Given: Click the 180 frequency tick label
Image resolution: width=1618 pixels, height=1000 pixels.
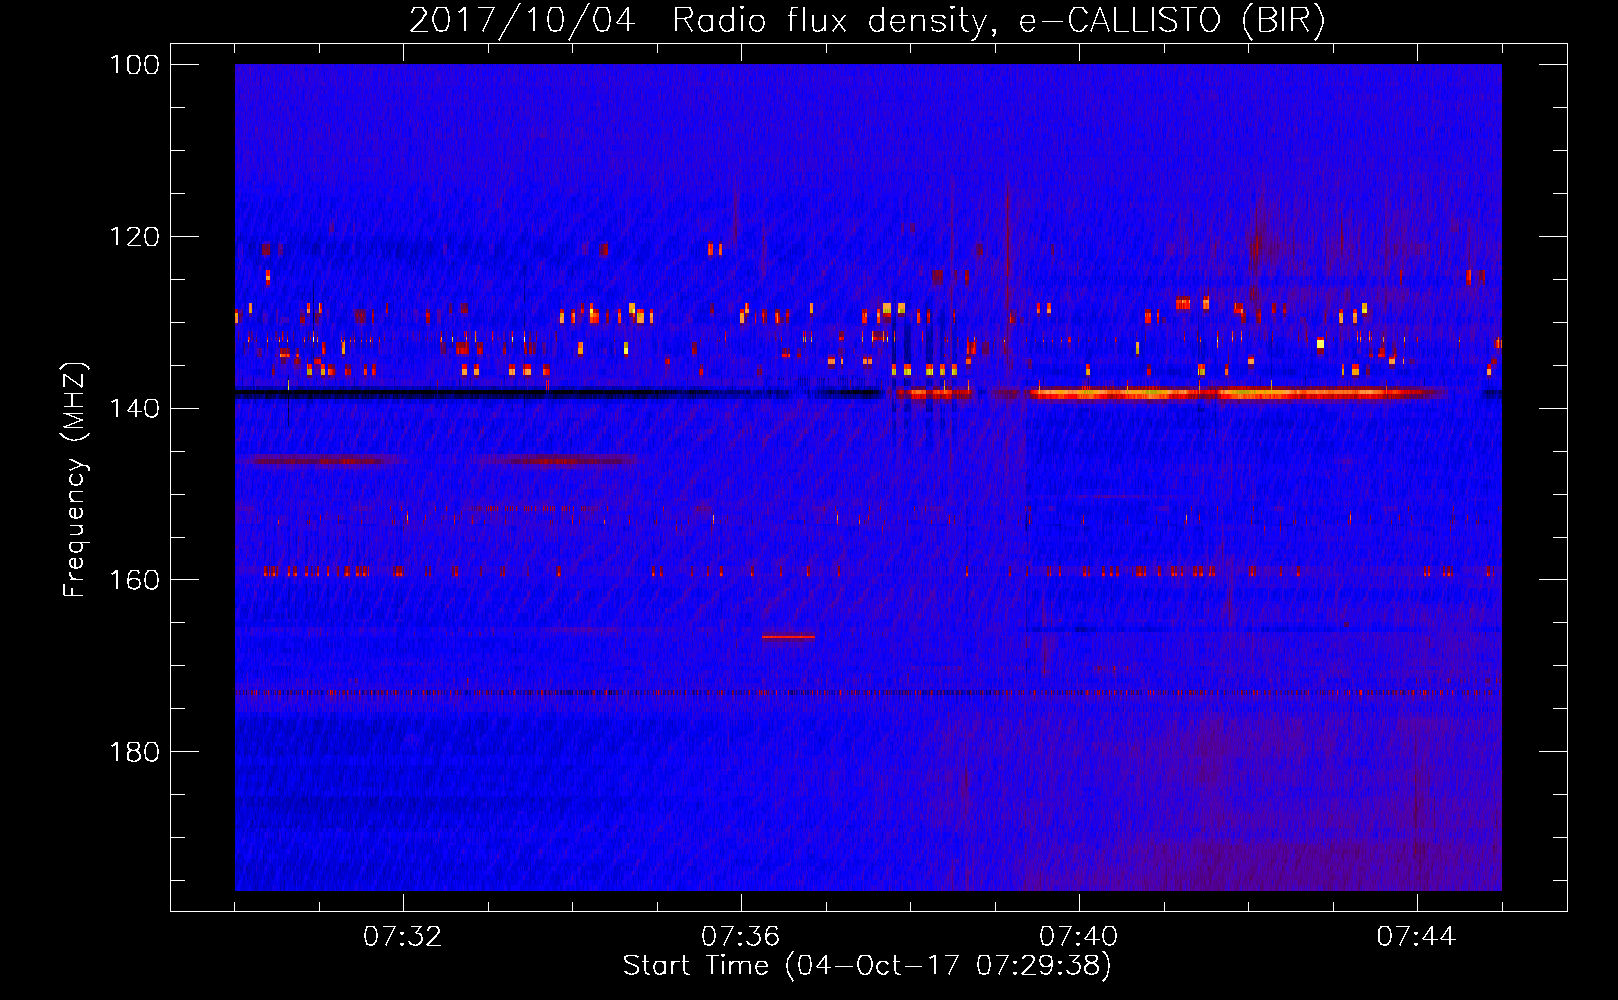Looking at the screenshot, I should tap(136, 752).
